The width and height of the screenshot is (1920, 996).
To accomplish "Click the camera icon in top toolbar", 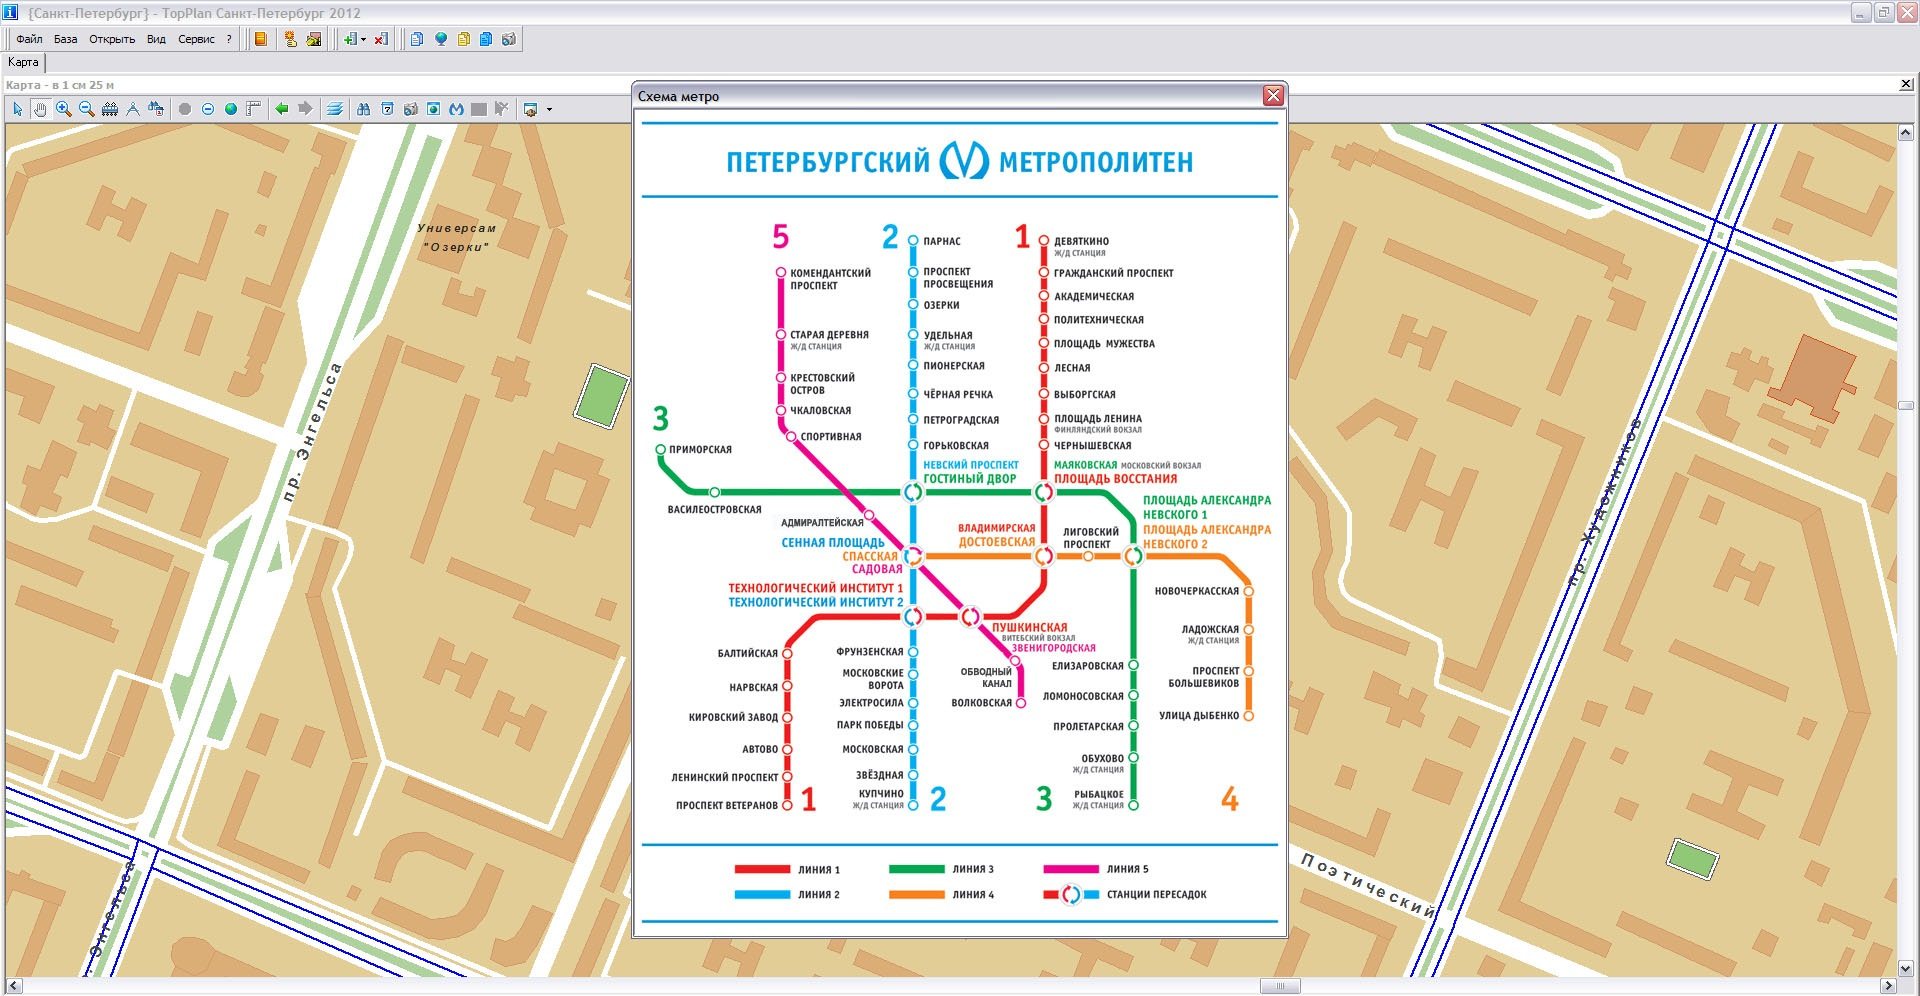I will (x=509, y=39).
